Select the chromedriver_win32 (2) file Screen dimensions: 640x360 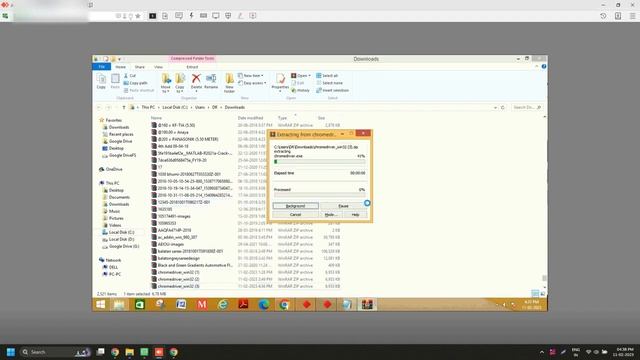tap(178, 279)
